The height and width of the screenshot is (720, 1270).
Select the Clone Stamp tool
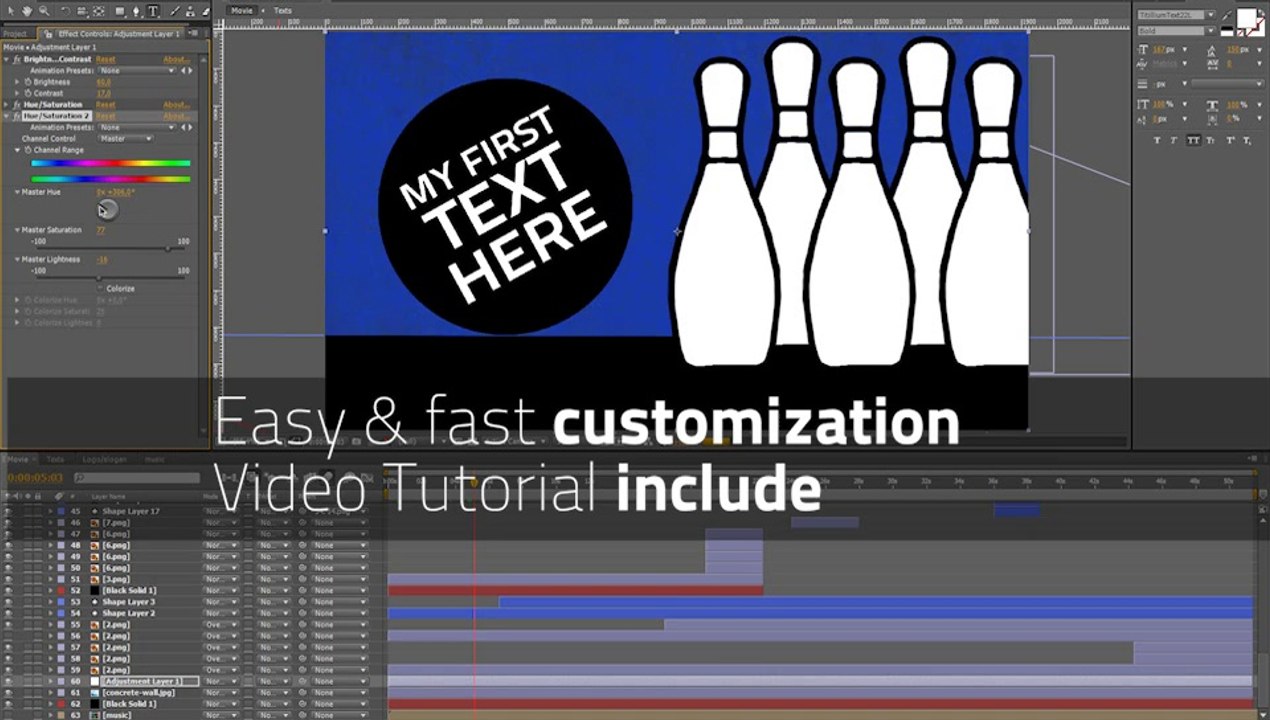191,11
